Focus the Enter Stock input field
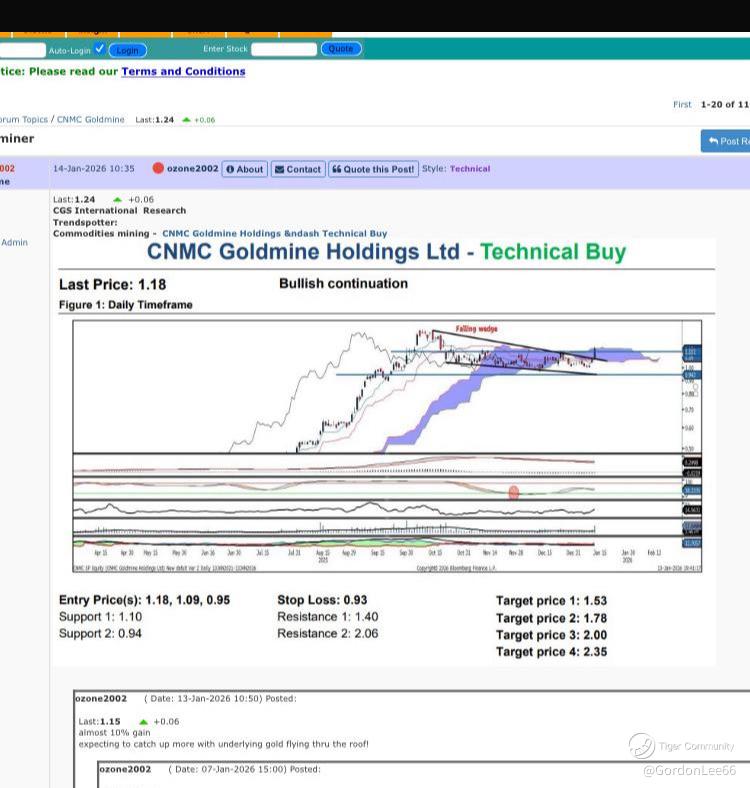Image resolution: width=750 pixels, height=788 pixels. tap(284, 49)
